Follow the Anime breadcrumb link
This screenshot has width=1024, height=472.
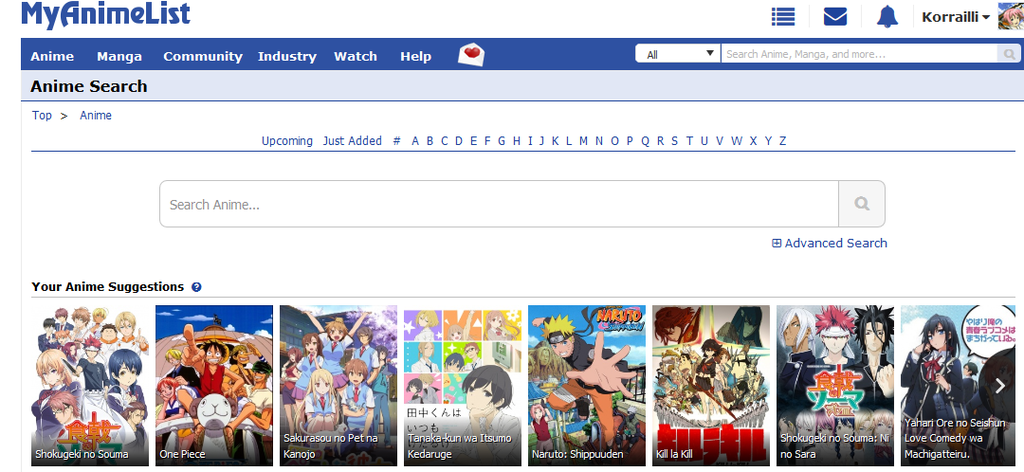[x=96, y=115]
